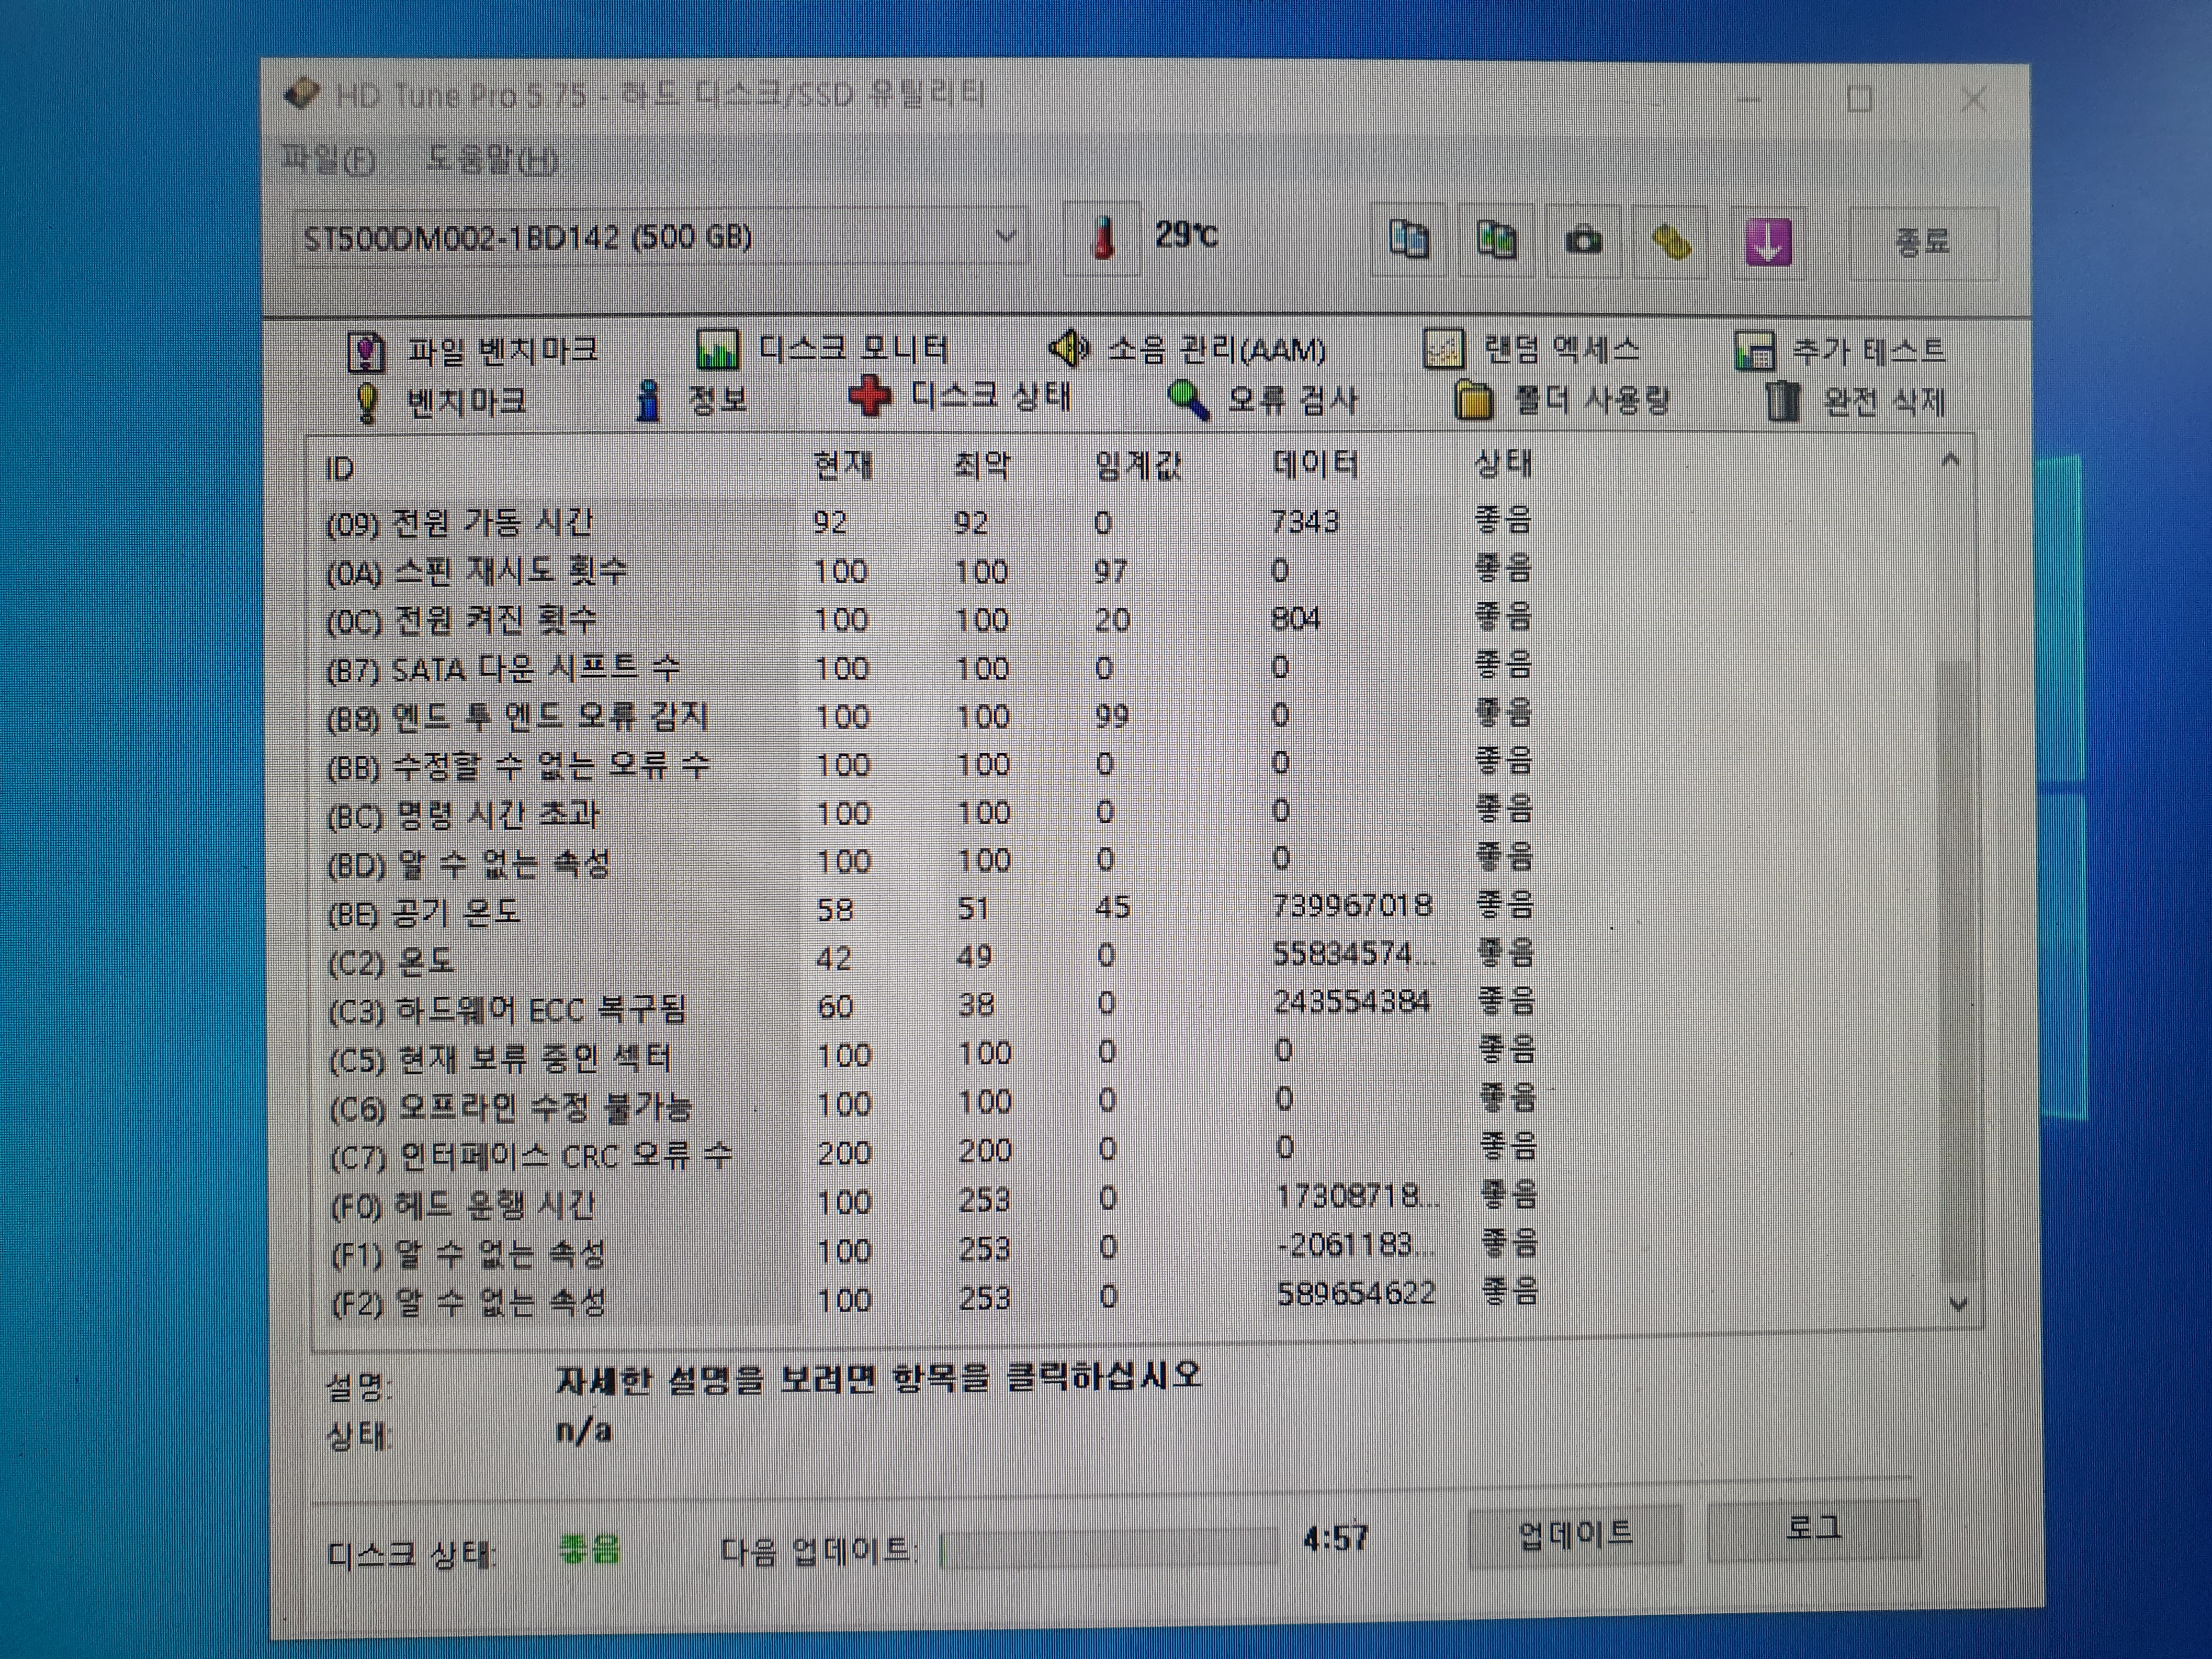Click the folder icon of 폴더 사용량

point(1473,401)
